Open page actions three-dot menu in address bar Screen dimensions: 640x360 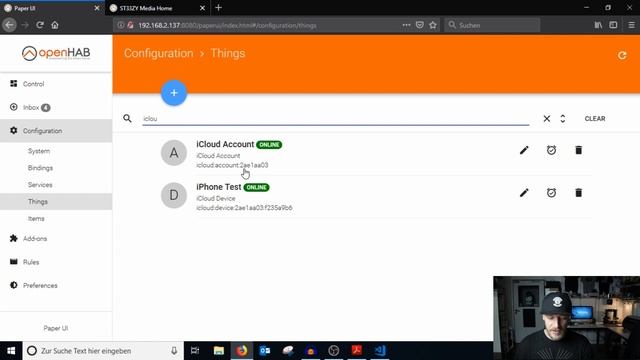click(406, 25)
